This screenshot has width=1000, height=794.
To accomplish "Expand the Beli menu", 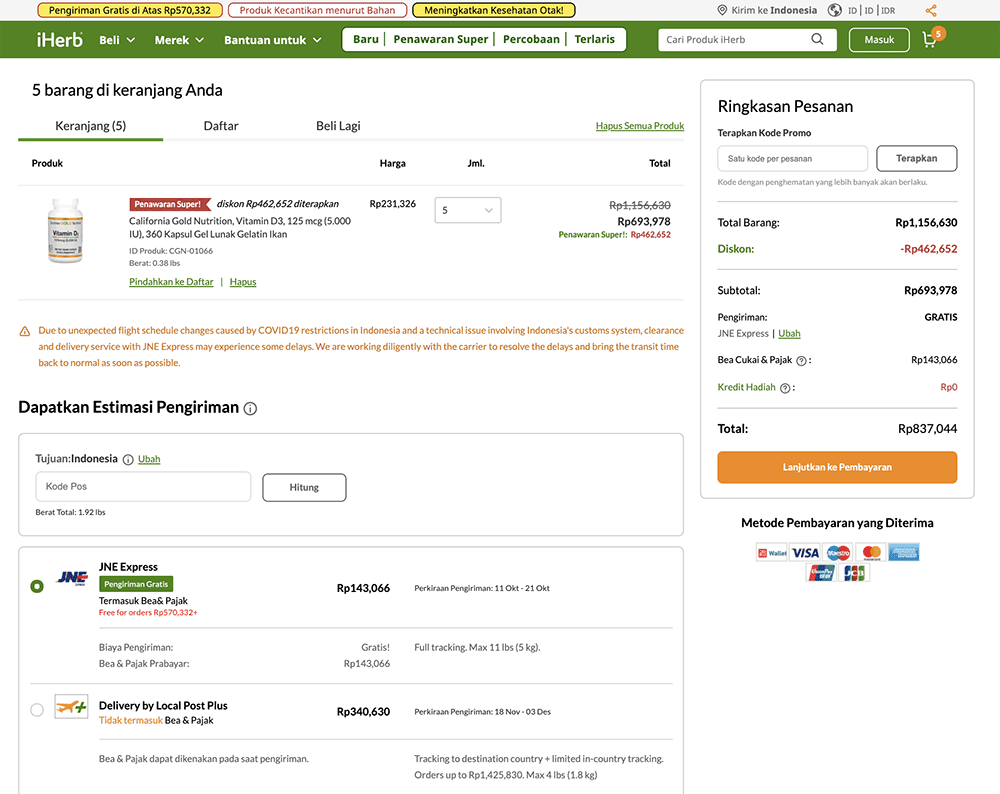I will coord(117,40).
